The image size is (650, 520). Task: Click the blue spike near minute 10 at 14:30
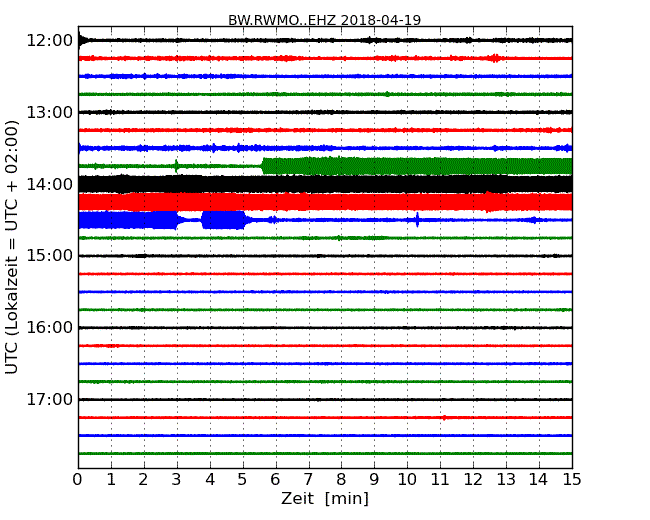tap(417, 220)
